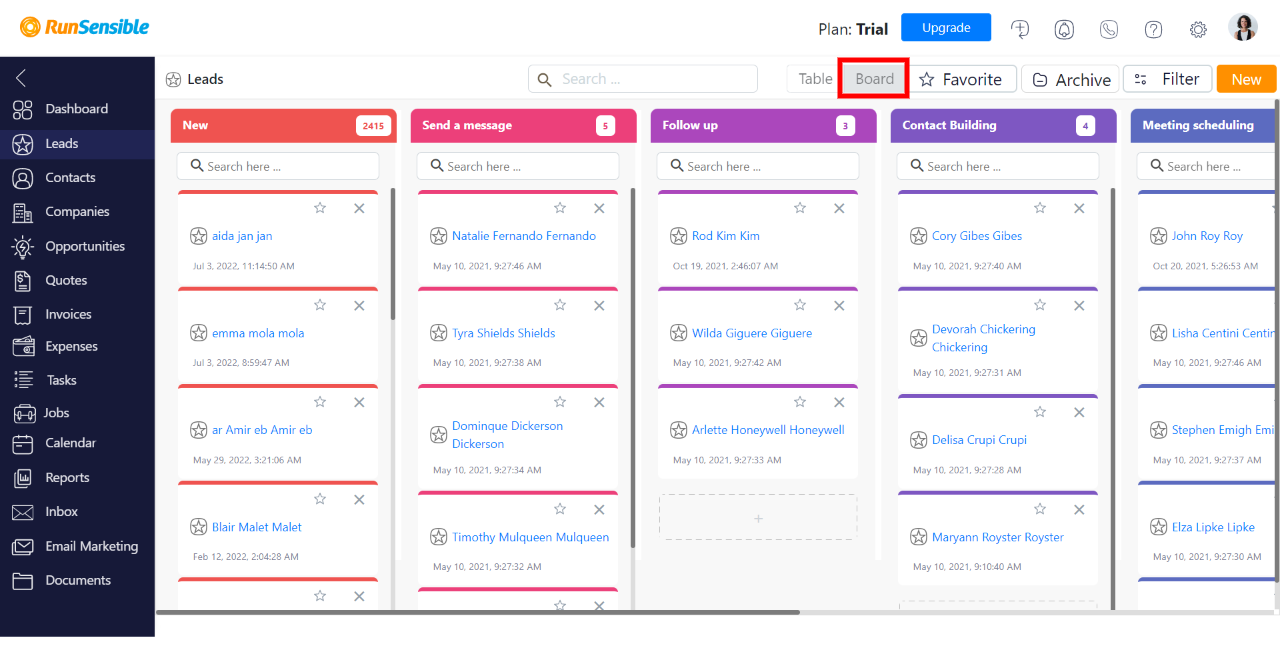Click the Meeting scheduling column header
Viewport: 1280px width, 646px height.
(x=1205, y=126)
